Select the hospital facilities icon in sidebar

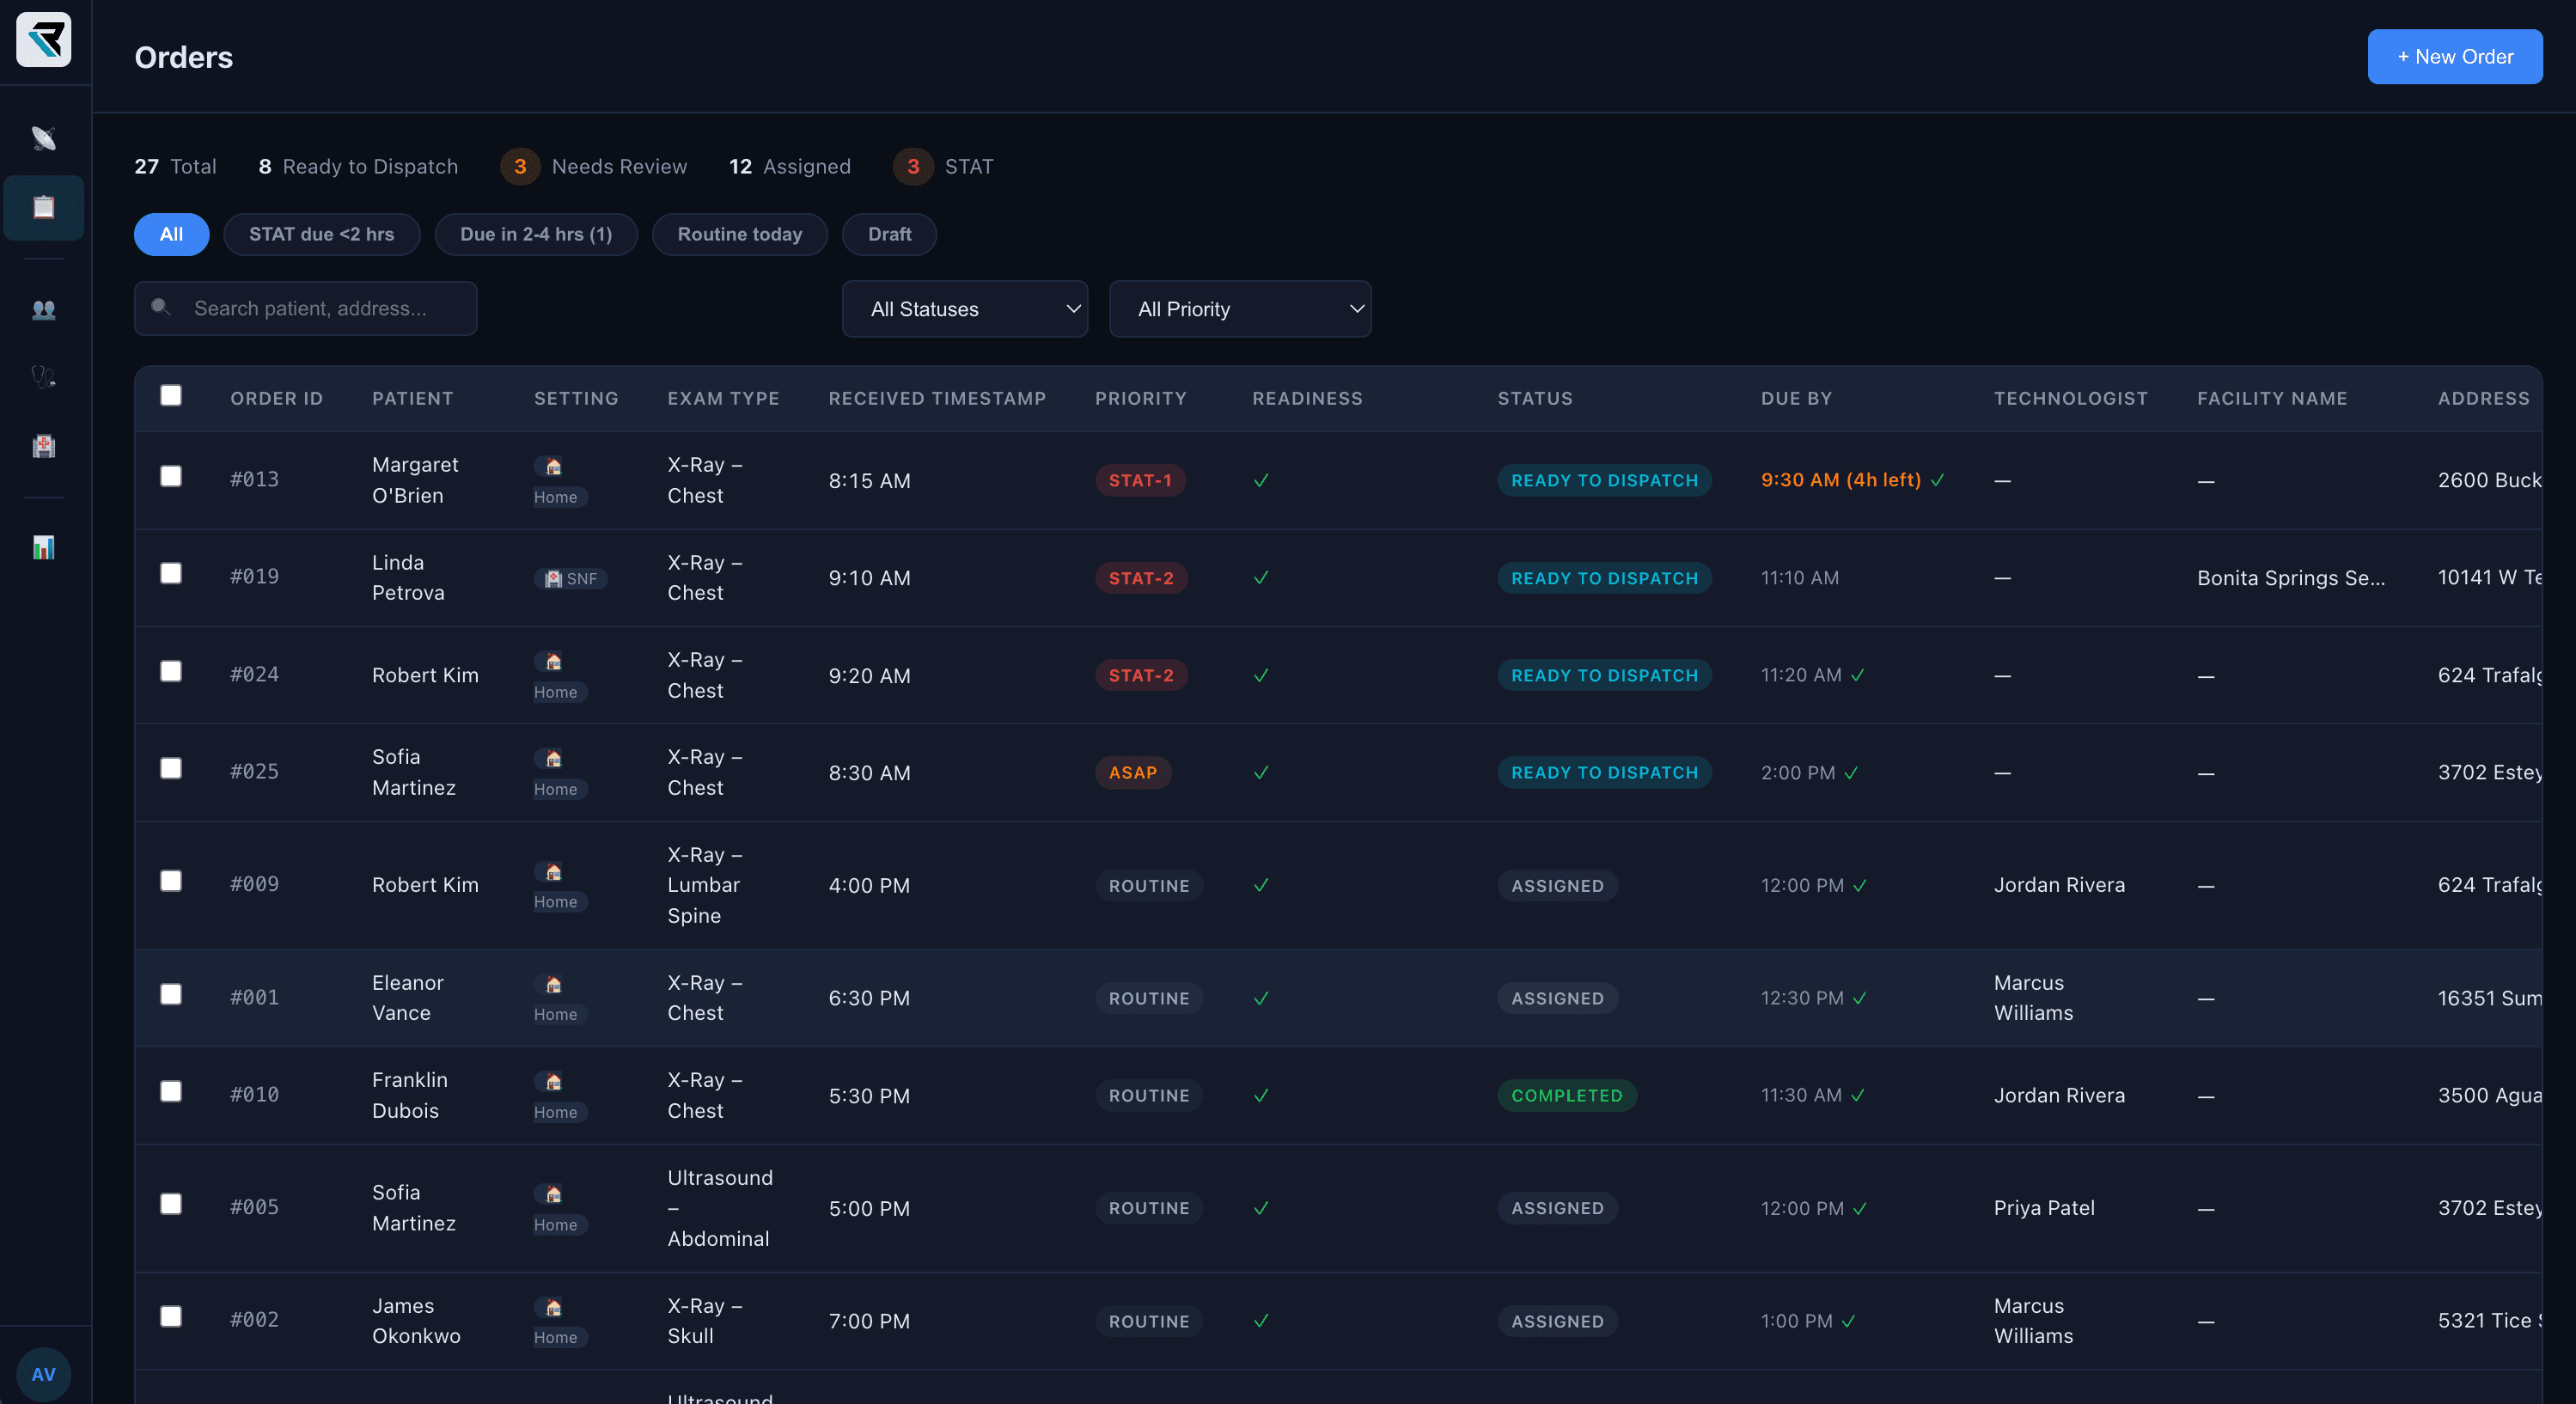coord(43,446)
